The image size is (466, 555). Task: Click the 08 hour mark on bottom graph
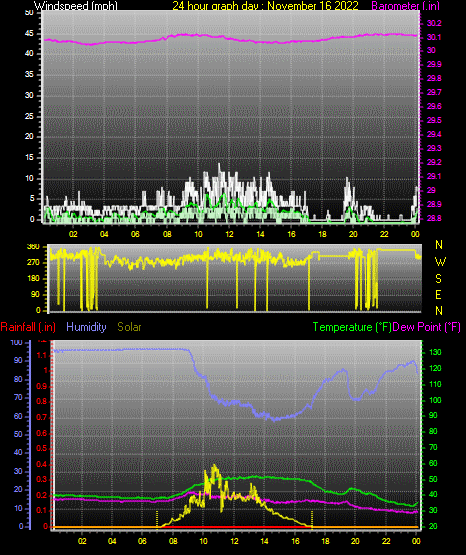click(x=173, y=541)
